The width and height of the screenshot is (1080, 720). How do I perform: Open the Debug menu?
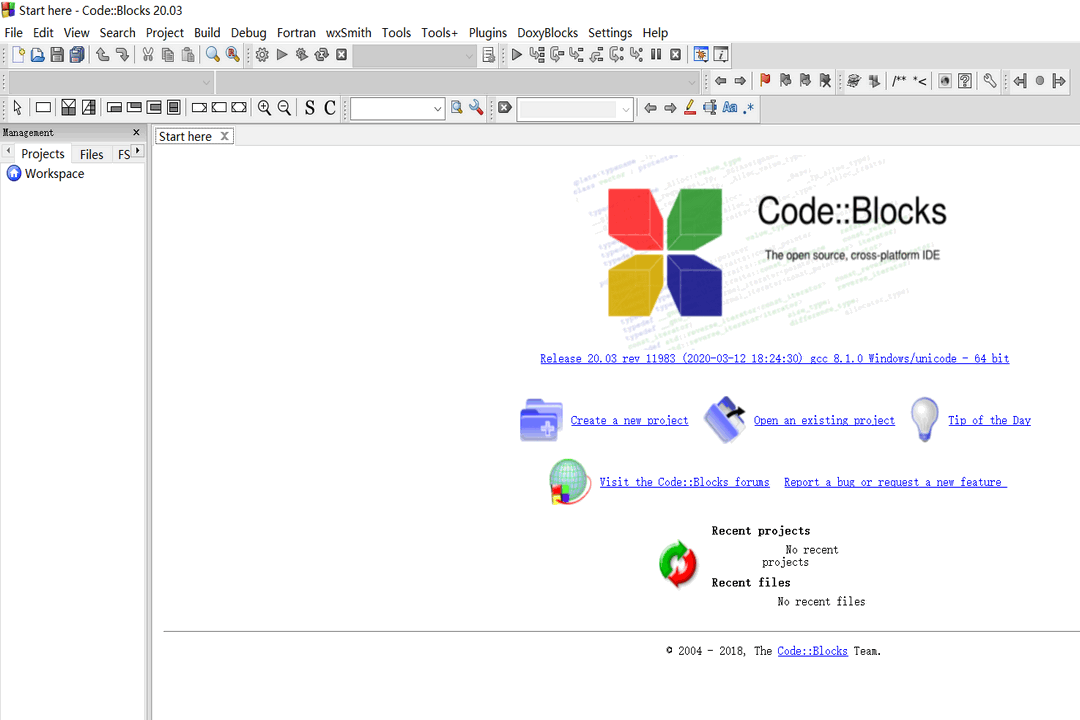pyautogui.click(x=249, y=32)
